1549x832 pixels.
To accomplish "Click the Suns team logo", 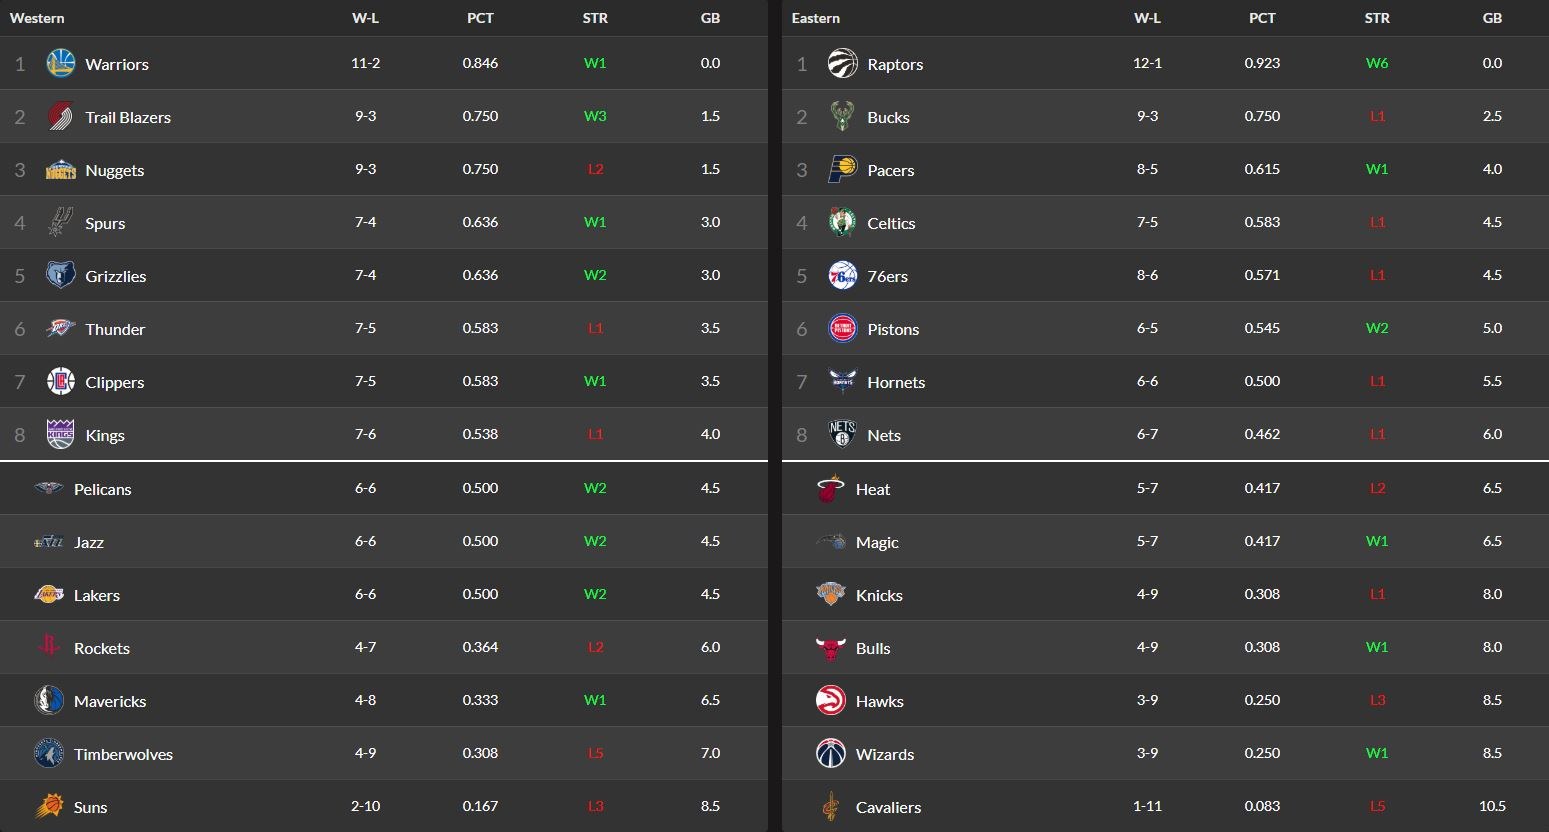I will pyautogui.click(x=49, y=807).
